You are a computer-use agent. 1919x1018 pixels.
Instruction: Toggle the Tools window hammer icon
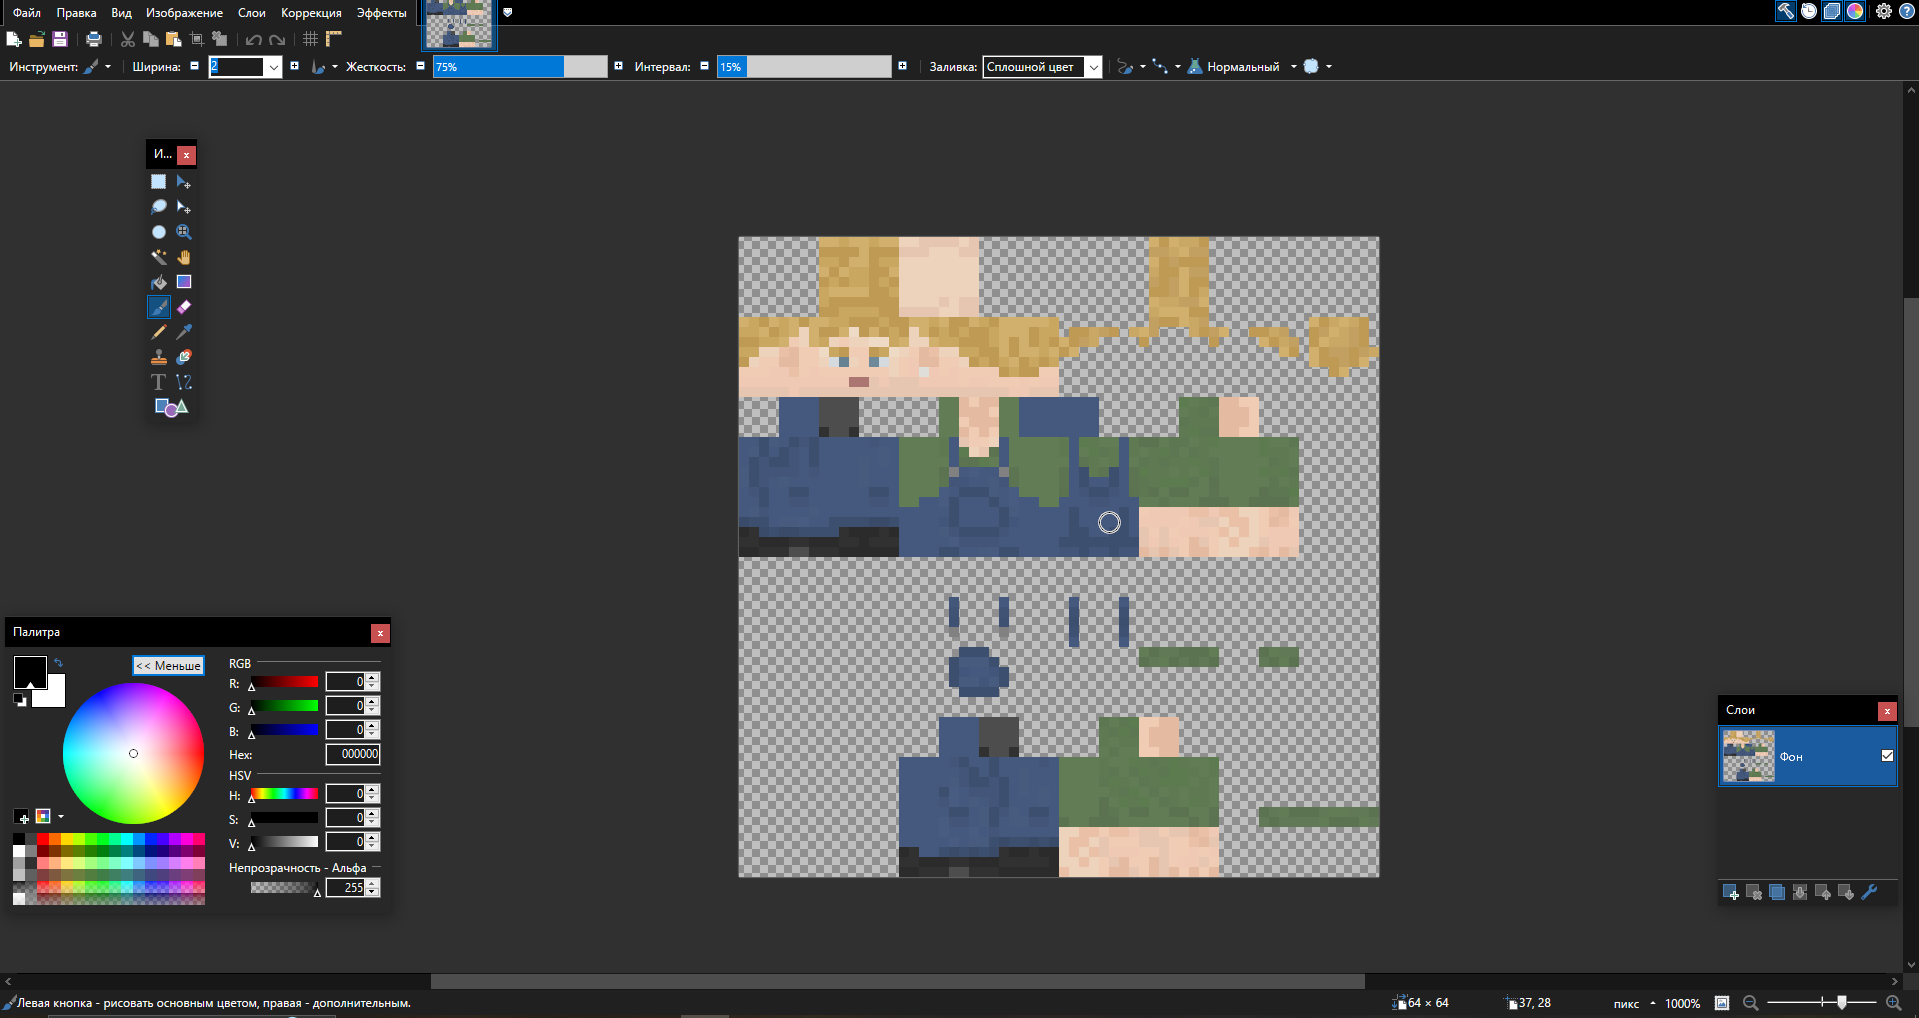(1785, 11)
